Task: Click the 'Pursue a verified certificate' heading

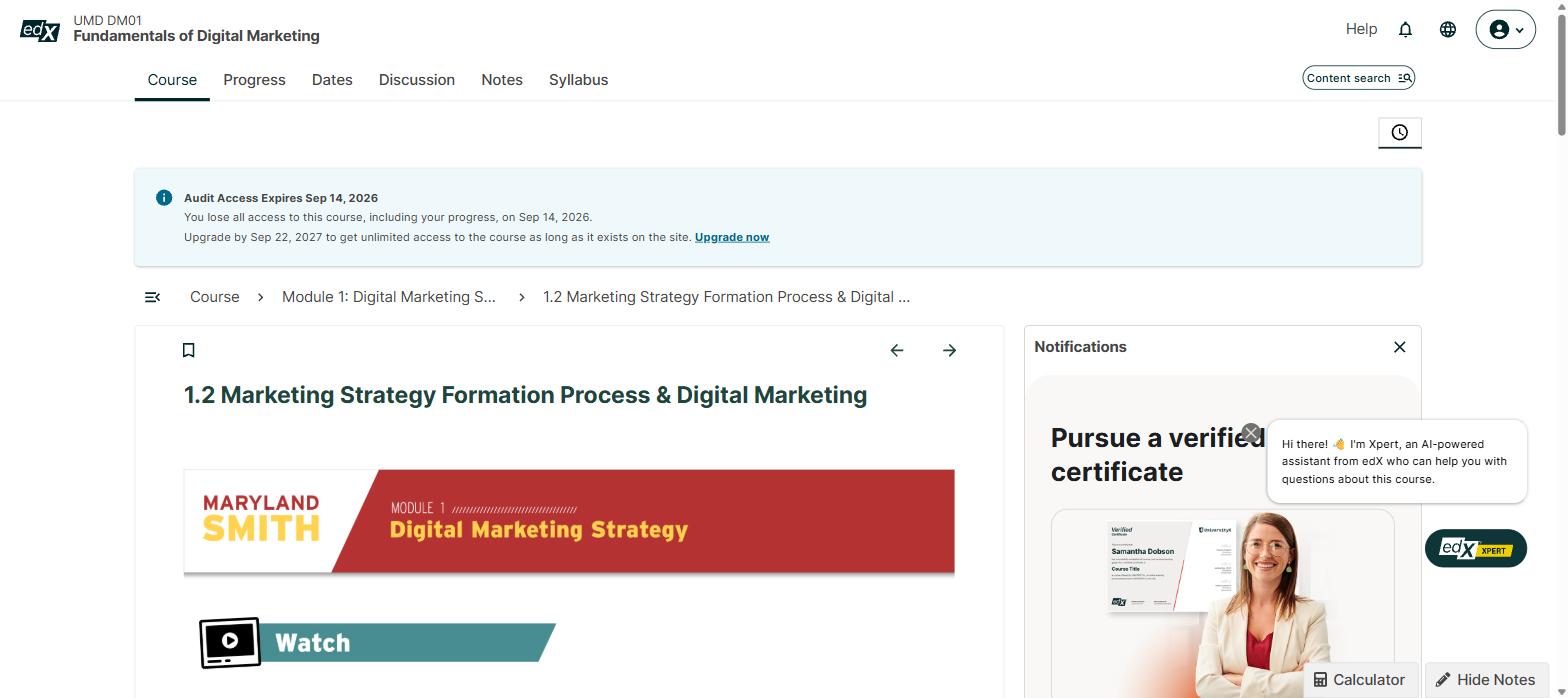Action: [x=1157, y=454]
